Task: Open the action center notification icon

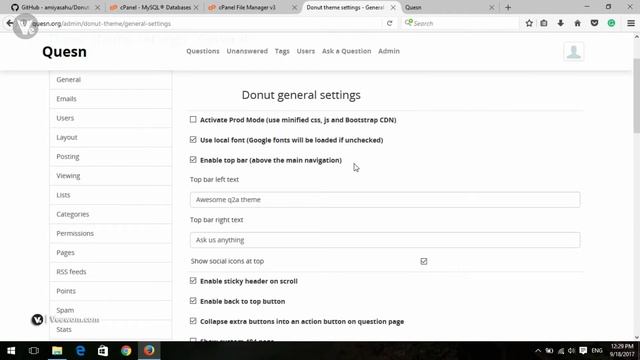Action: (x=583, y=351)
